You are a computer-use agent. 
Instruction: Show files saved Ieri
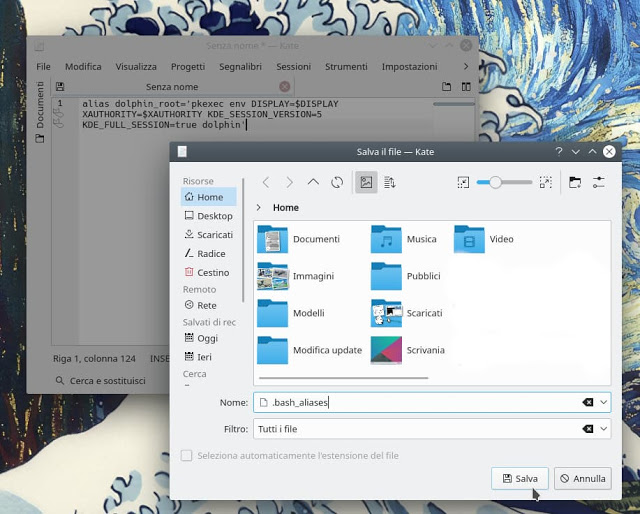pos(209,357)
